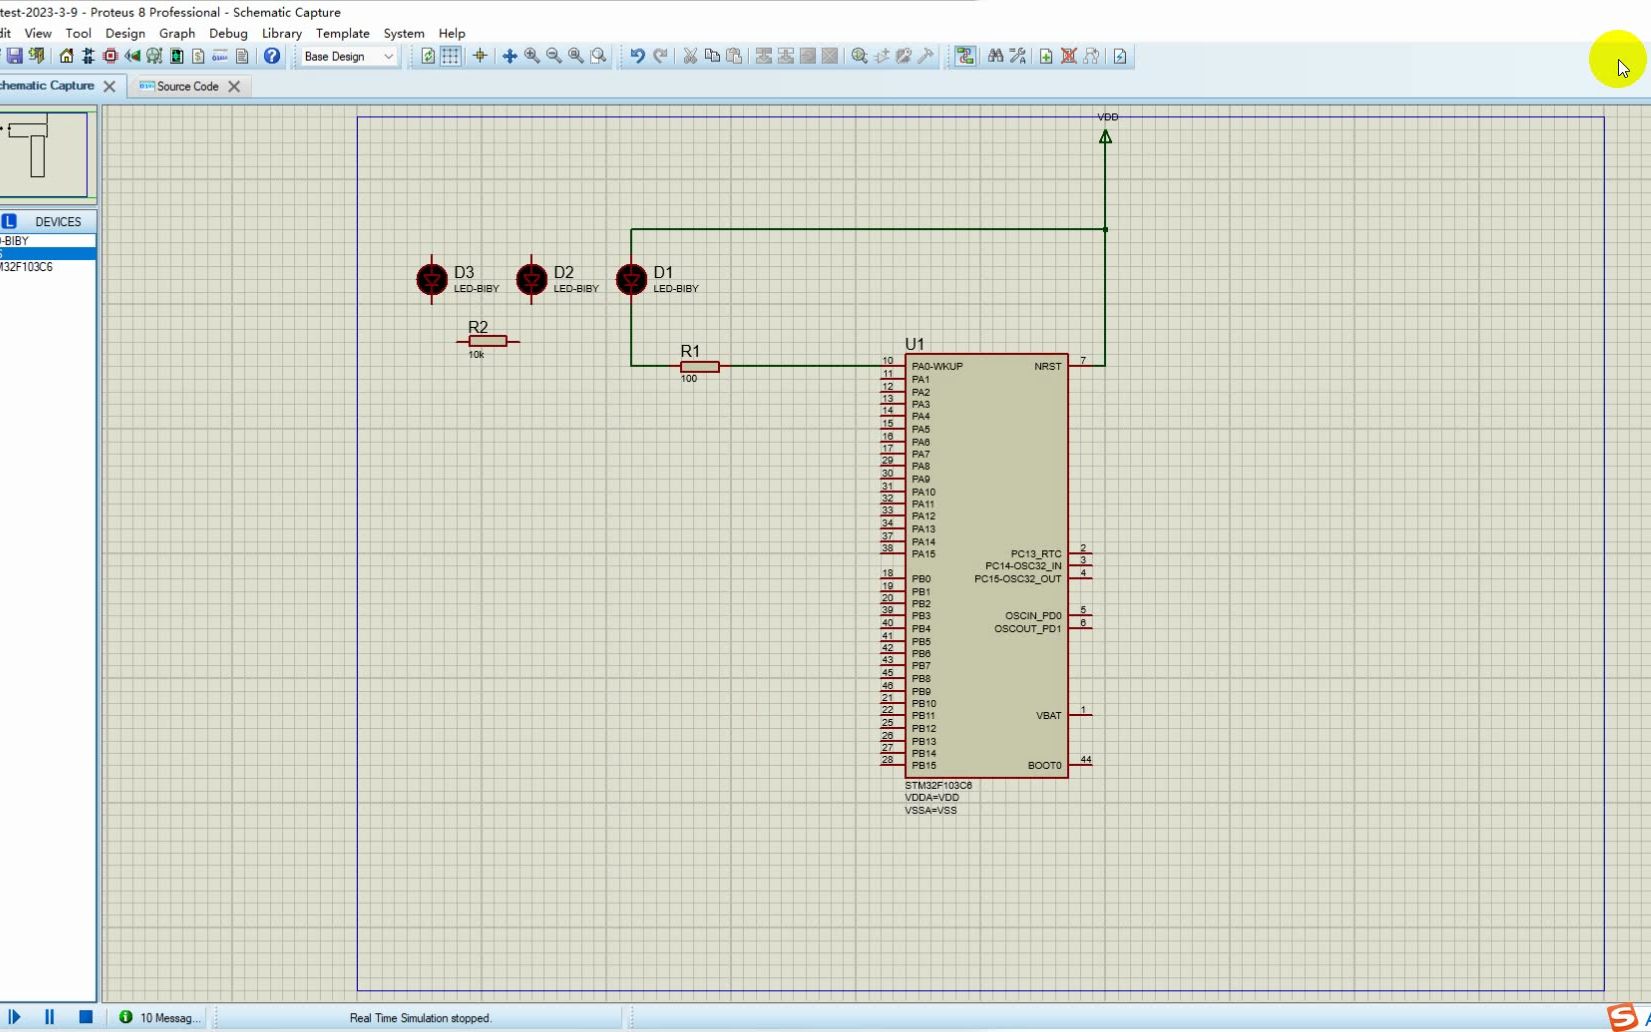Paste from clipboard using the toolbar icon
Image resolution: width=1651 pixels, height=1032 pixels.
[x=734, y=56]
